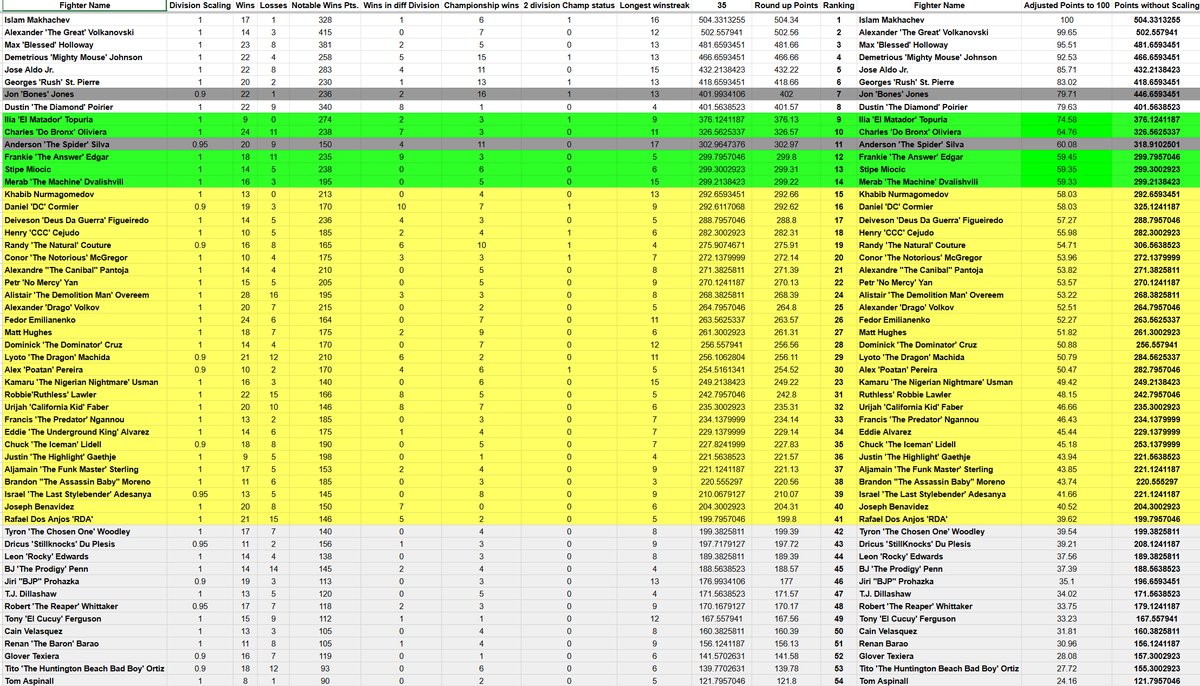This screenshot has height=686, width=1200.
Task: Select the round up points value 376.13
Action: click(786, 119)
